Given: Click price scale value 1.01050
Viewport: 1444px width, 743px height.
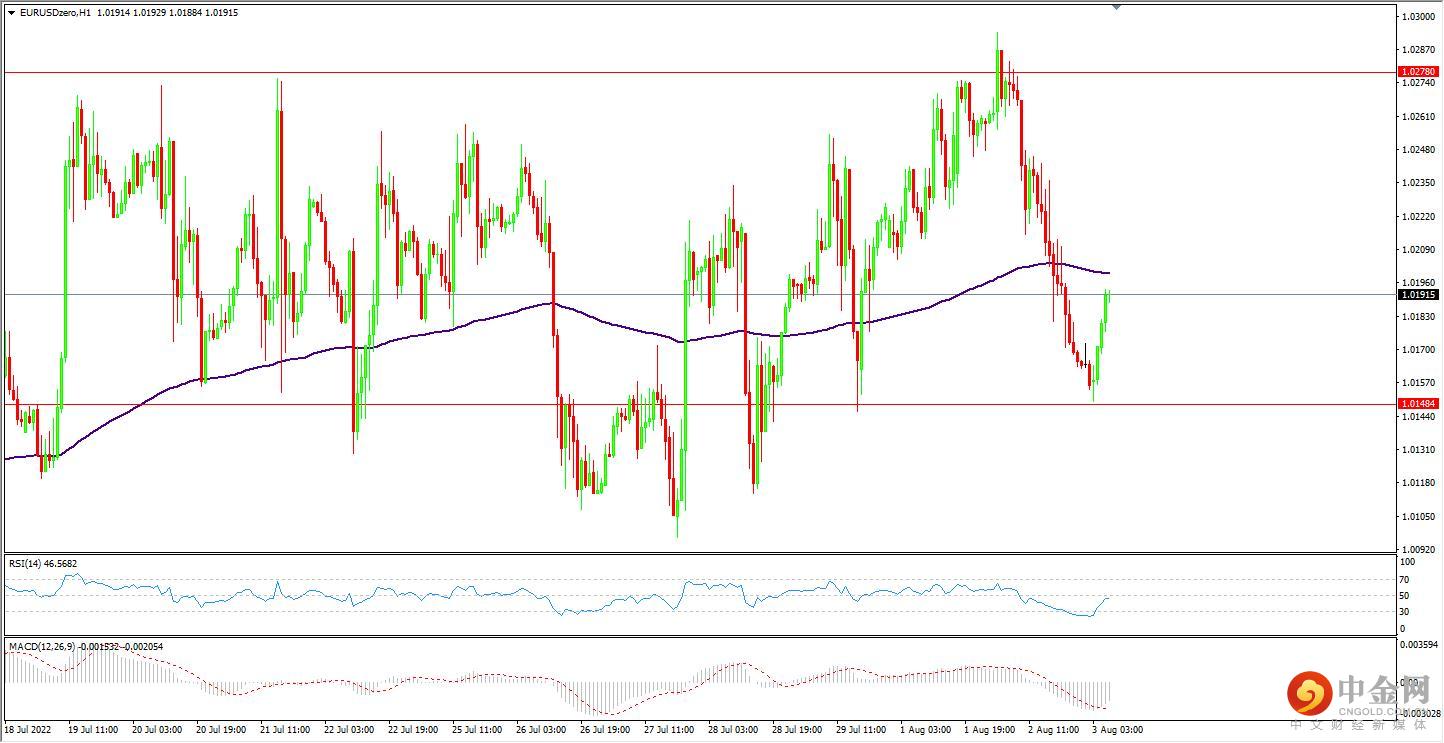Looking at the screenshot, I should [1419, 516].
